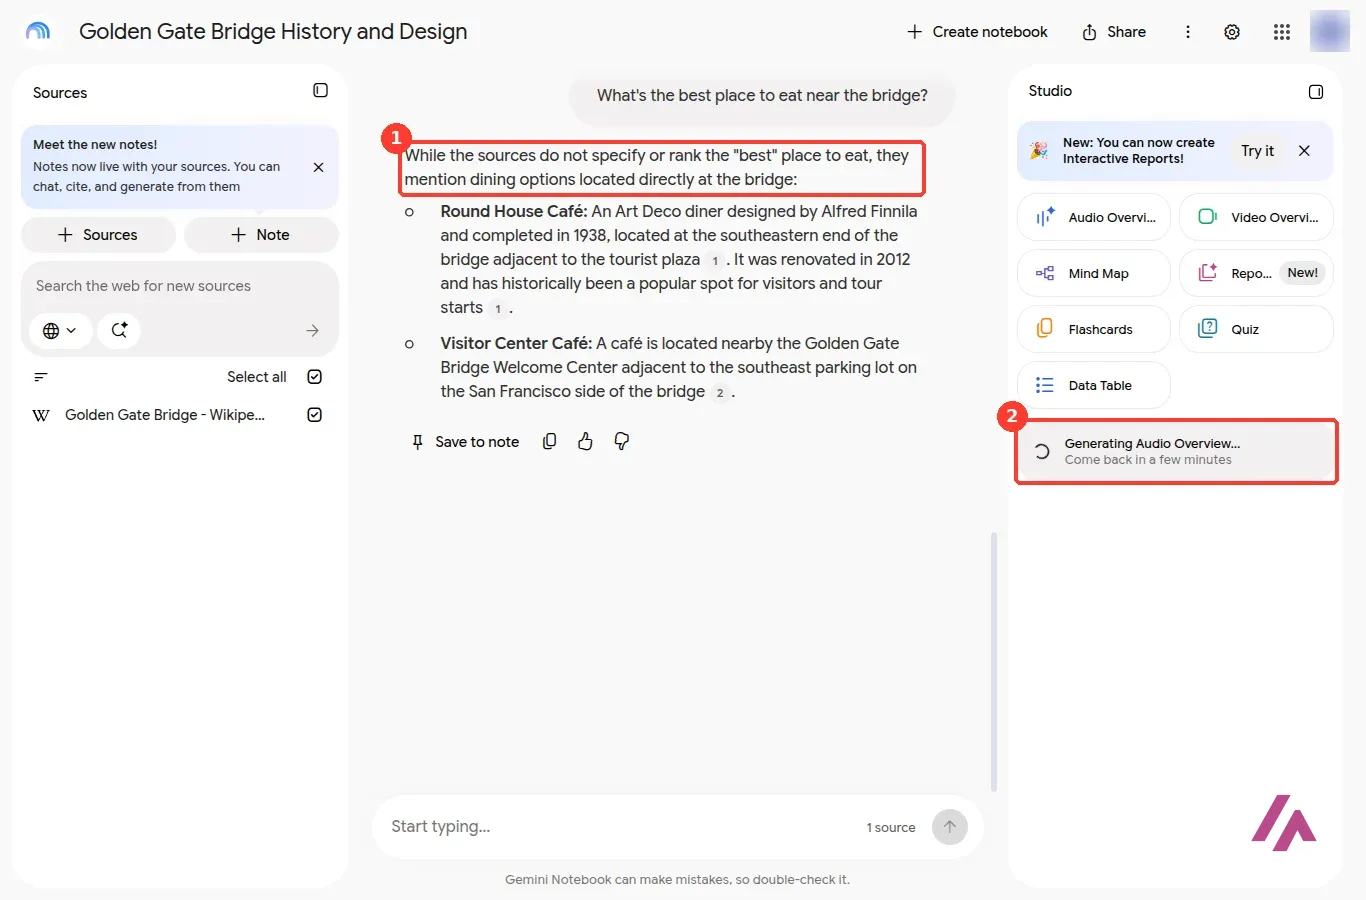Image resolution: width=1366 pixels, height=900 pixels.
Task: Share the notebook
Action: pos(1113,32)
